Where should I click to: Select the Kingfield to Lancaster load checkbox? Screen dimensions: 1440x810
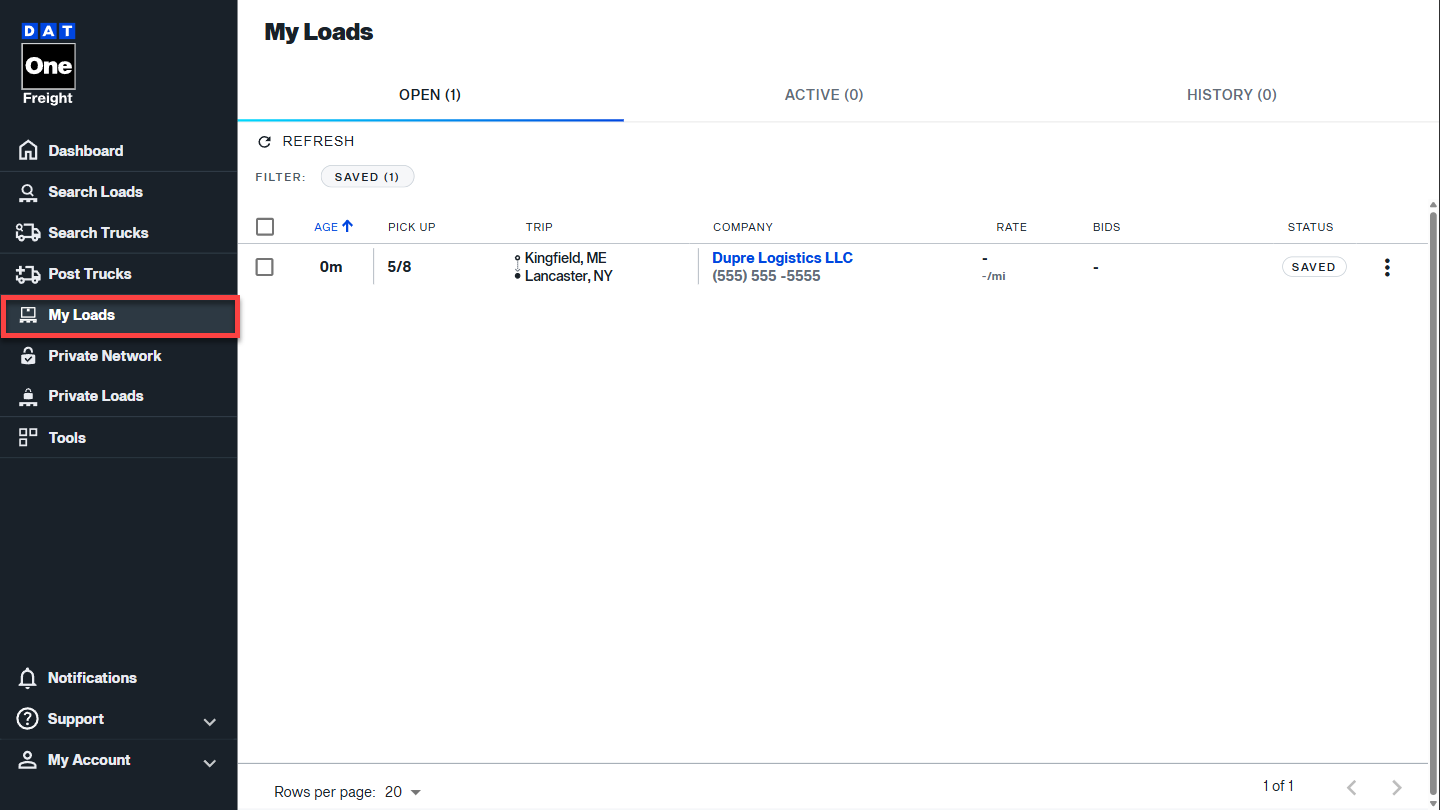pos(265,267)
